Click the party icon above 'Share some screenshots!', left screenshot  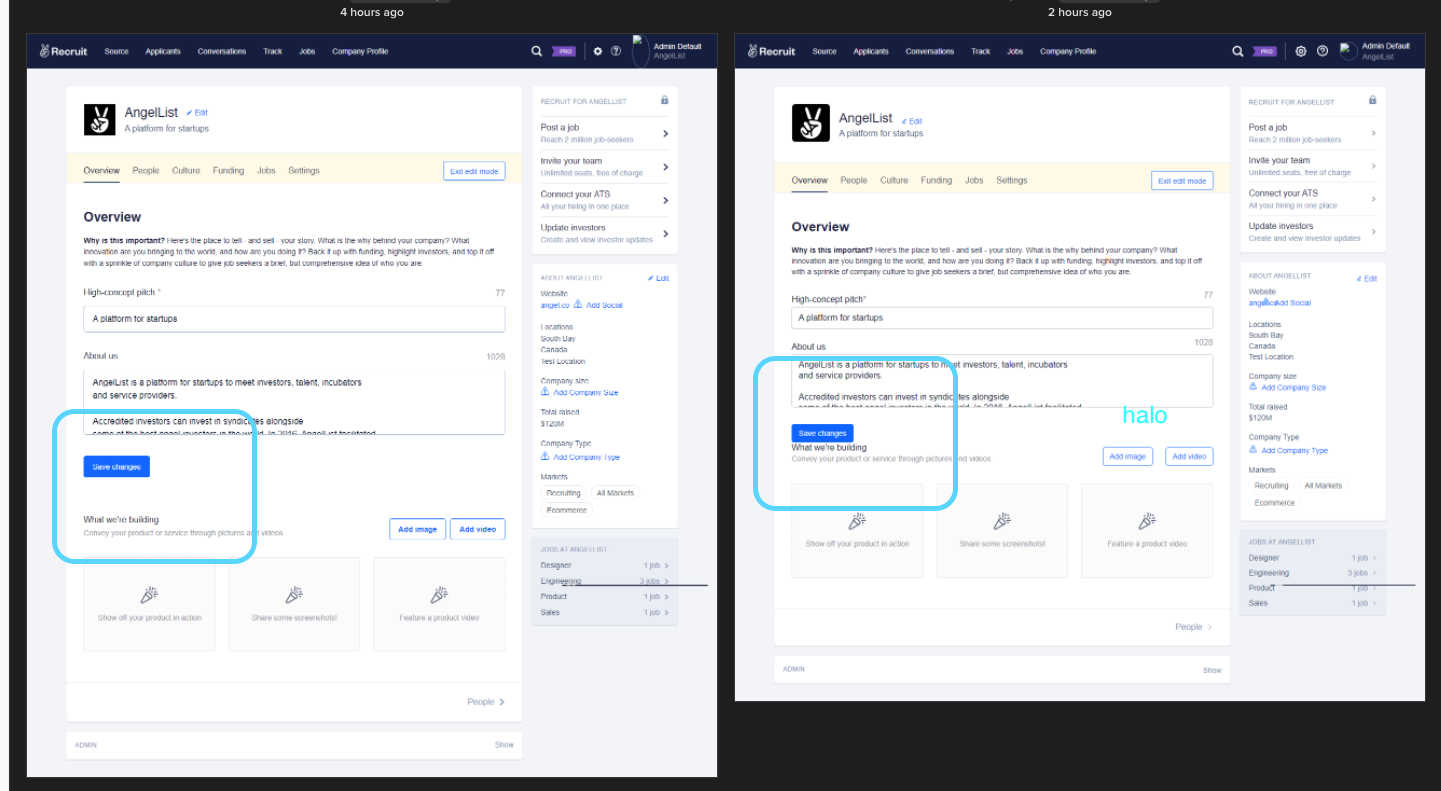294,595
